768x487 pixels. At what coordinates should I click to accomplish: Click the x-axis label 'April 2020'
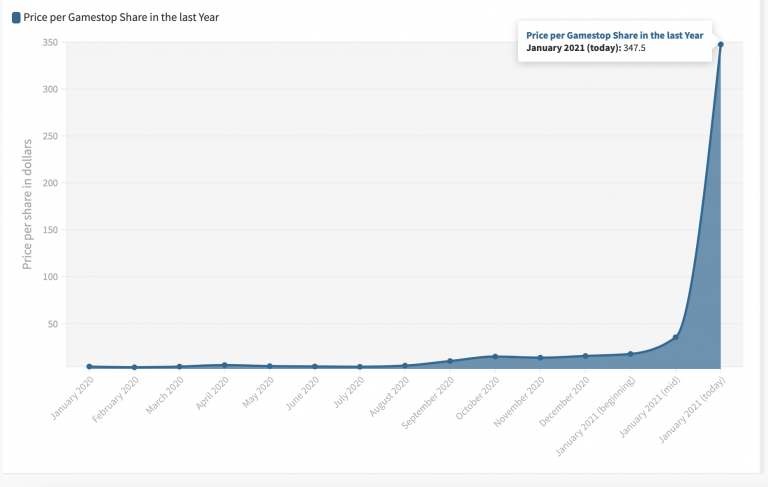point(212,393)
